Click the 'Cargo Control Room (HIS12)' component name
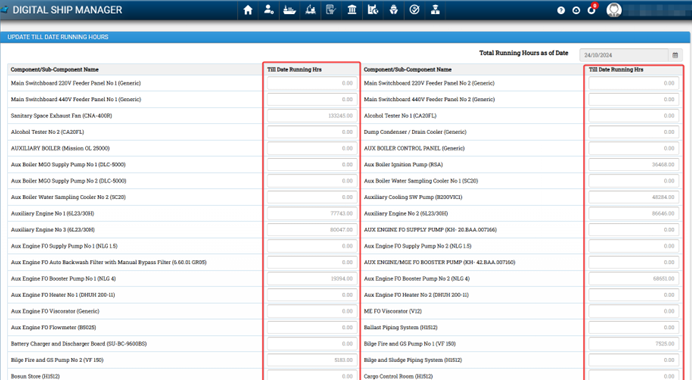 399,376
